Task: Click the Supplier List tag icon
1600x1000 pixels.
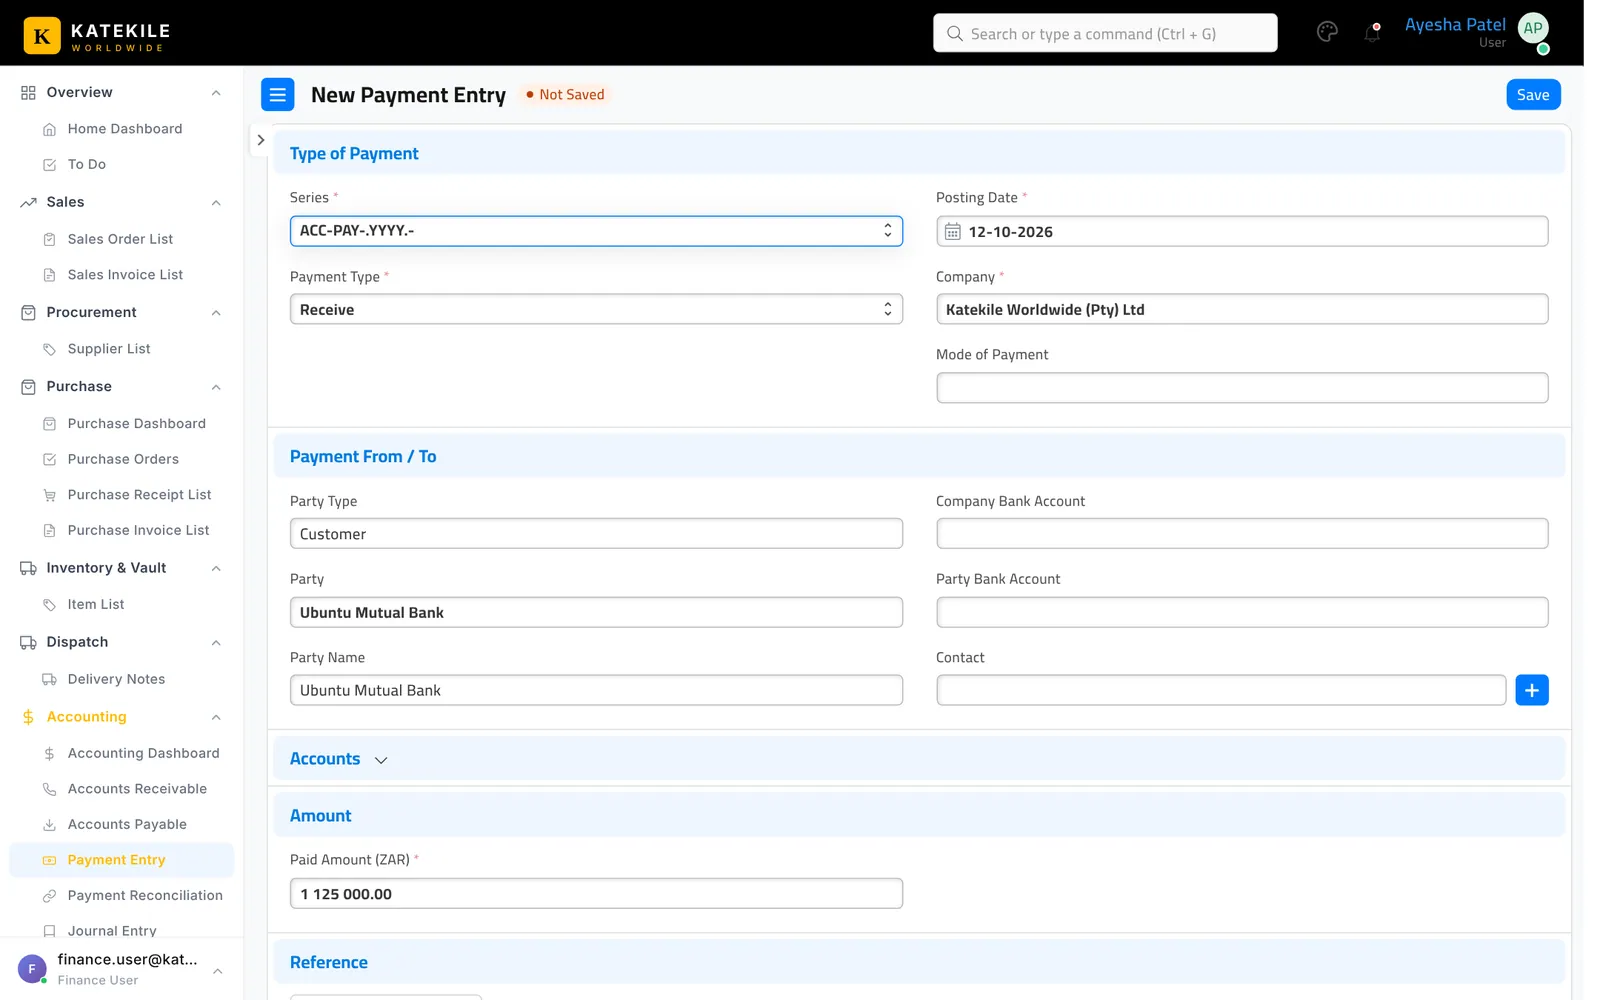Action: tap(49, 349)
